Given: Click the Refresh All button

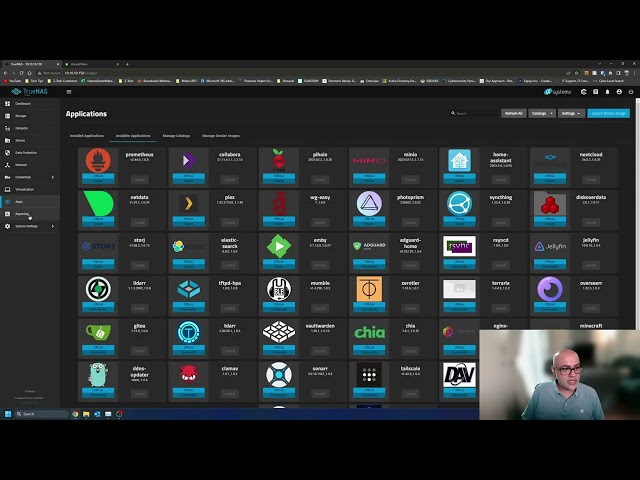Looking at the screenshot, I should coord(513,113).
